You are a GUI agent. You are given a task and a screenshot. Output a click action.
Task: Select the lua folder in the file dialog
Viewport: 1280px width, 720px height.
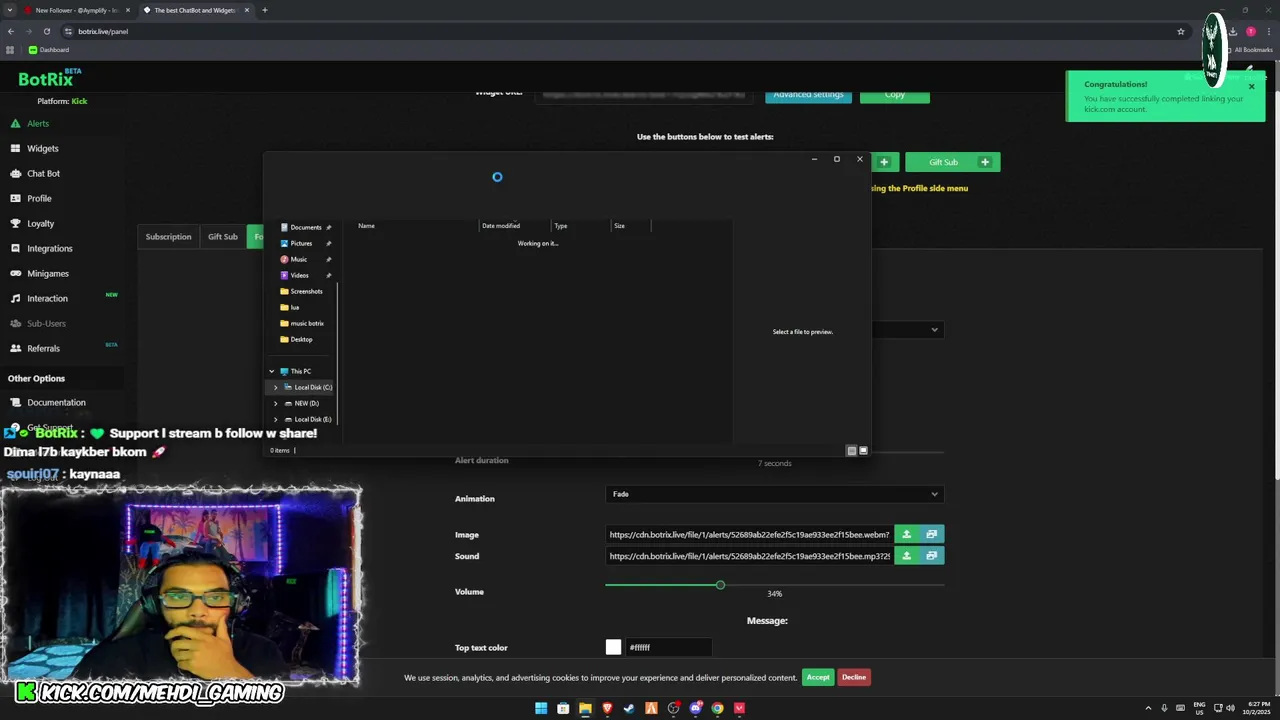[294, 307]
